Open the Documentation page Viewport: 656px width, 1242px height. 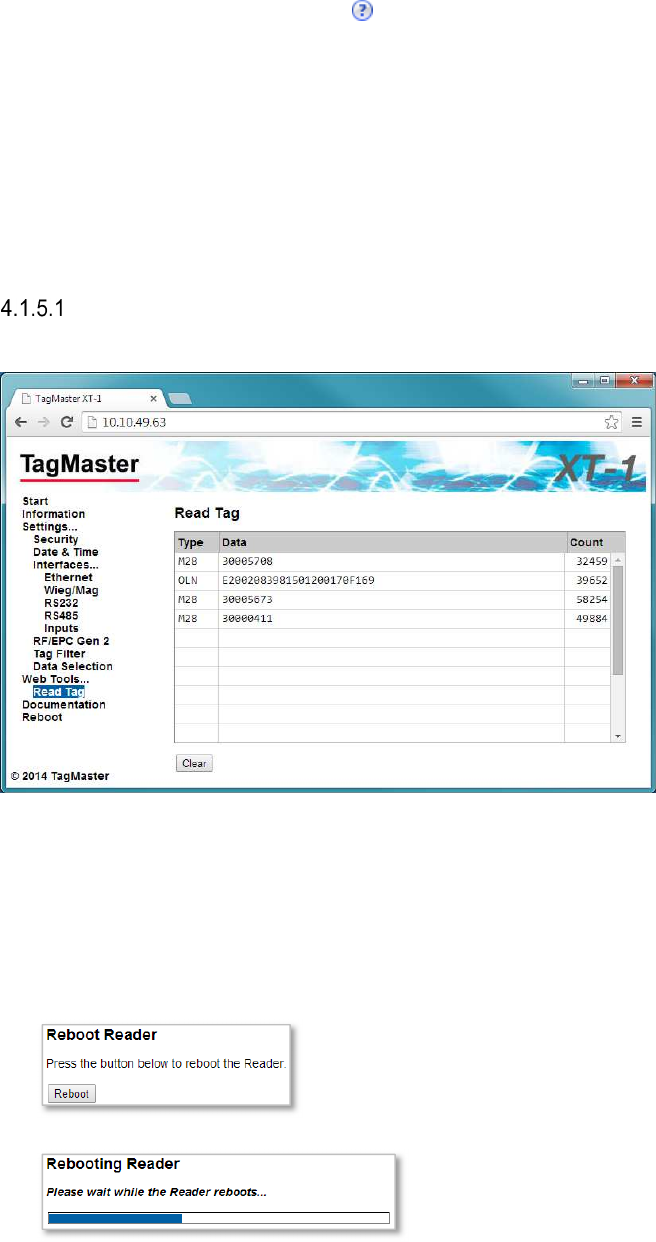tap(64, 704)
